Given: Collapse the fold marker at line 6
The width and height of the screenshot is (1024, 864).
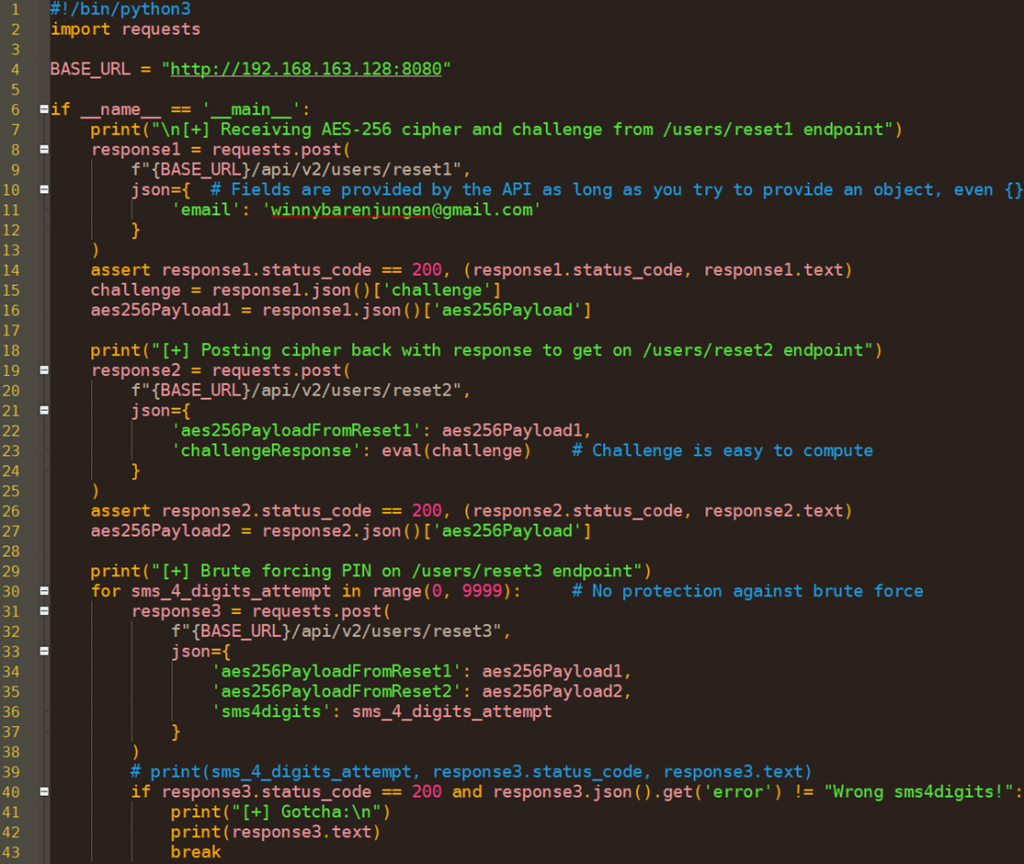Looking at the screenshot, I should pos(44,110).
